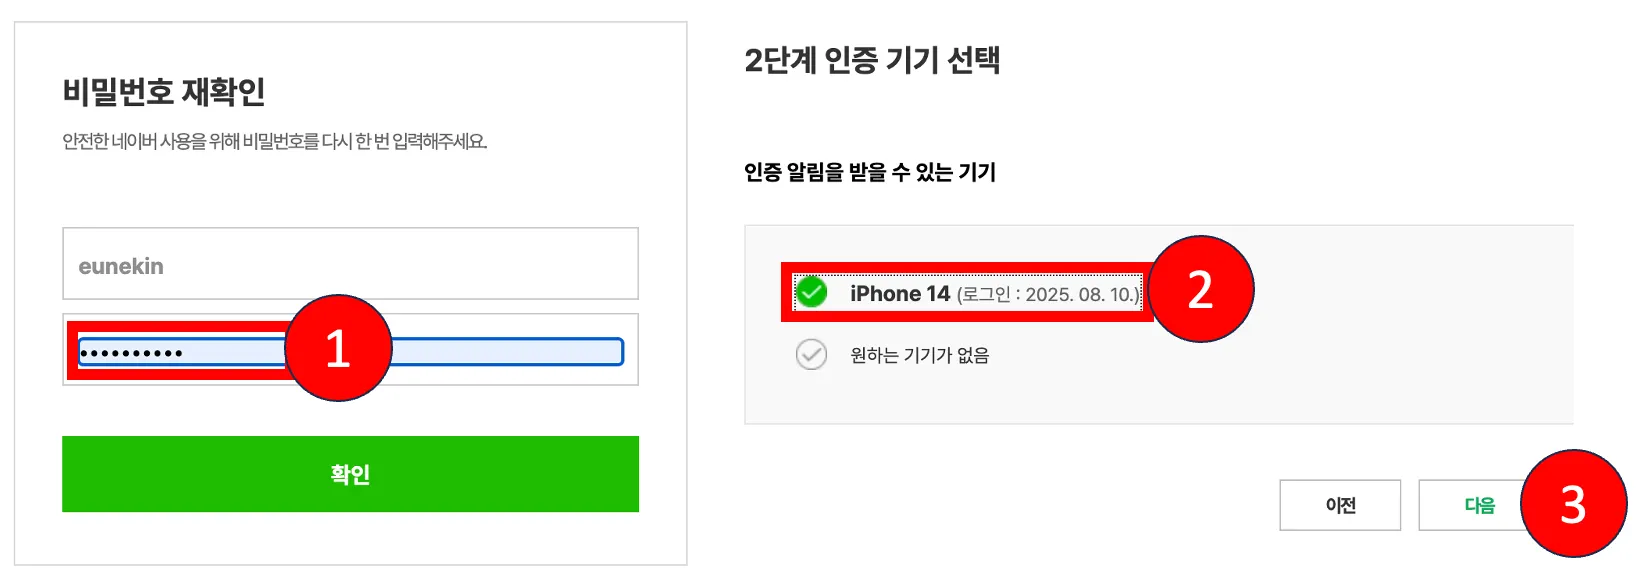
Task: Click the masked password dots
Action: pyautogui.click(x=131, y=353)
